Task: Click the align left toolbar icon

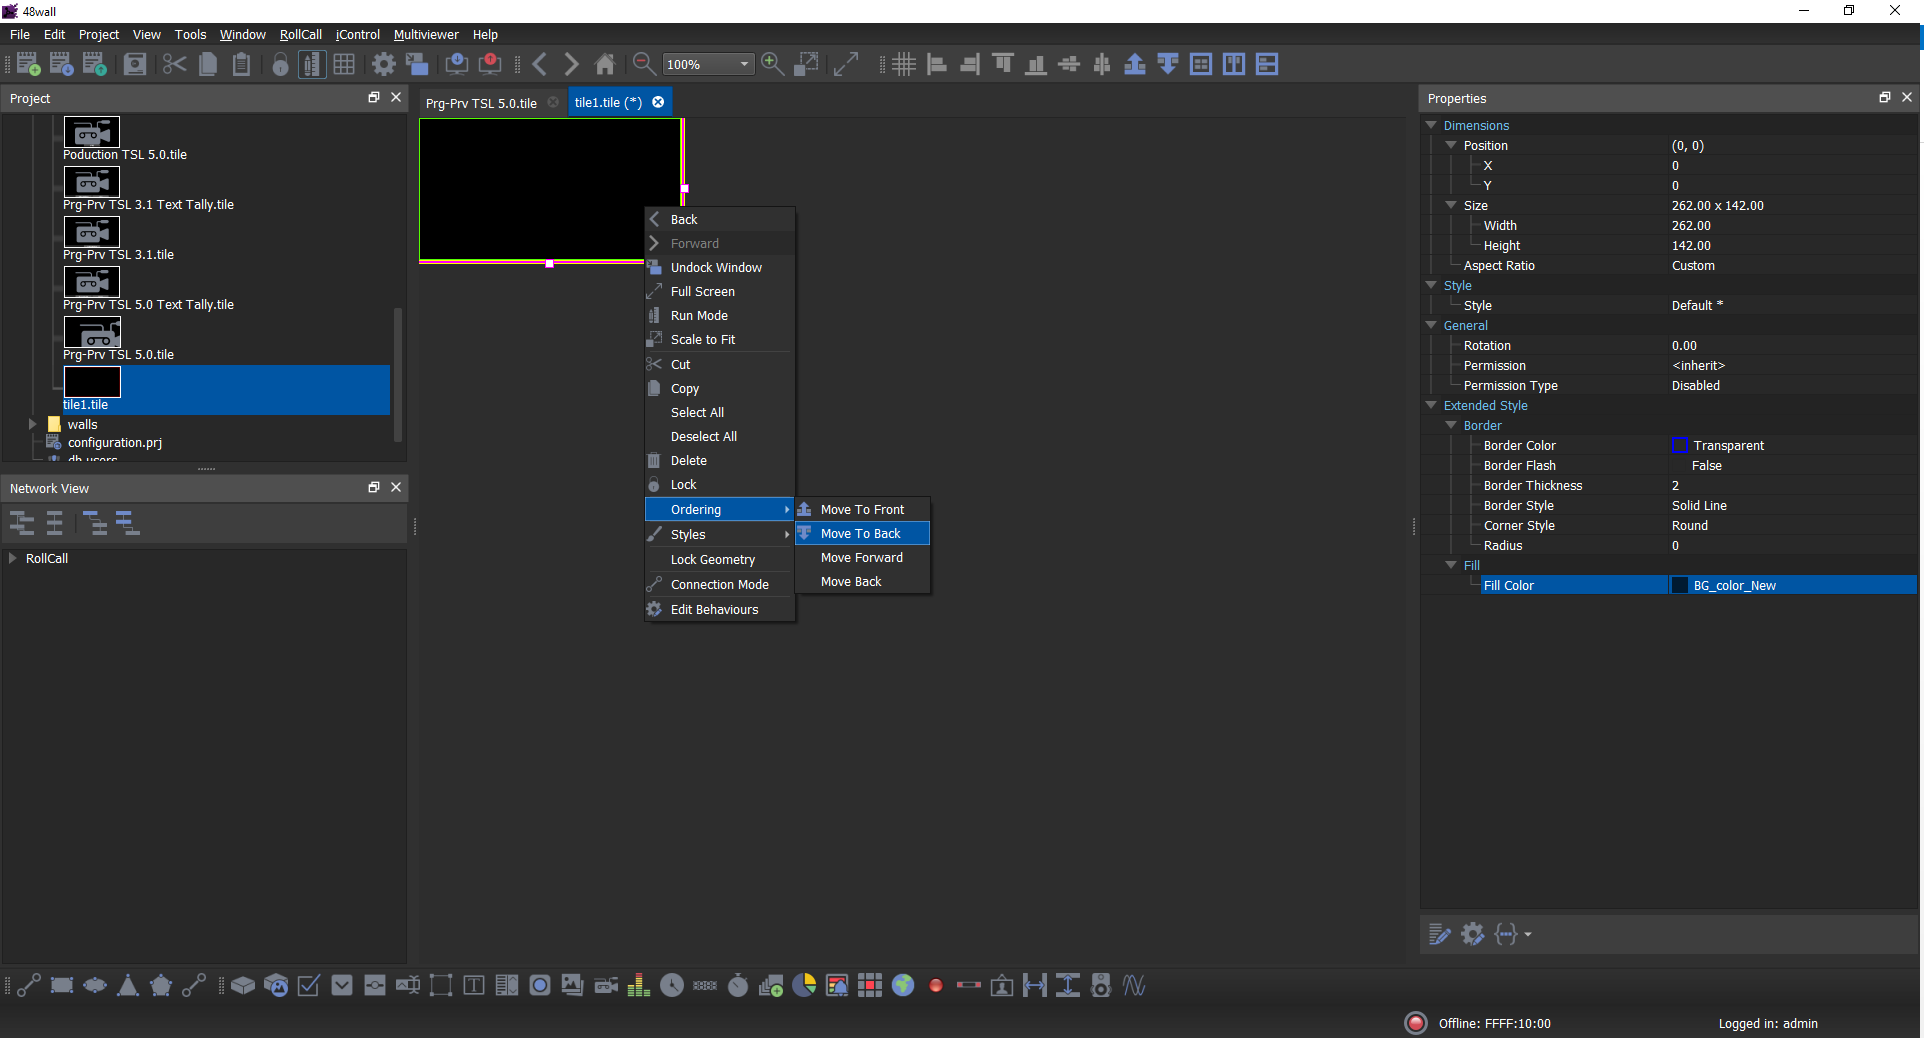Action: point(937,64)
